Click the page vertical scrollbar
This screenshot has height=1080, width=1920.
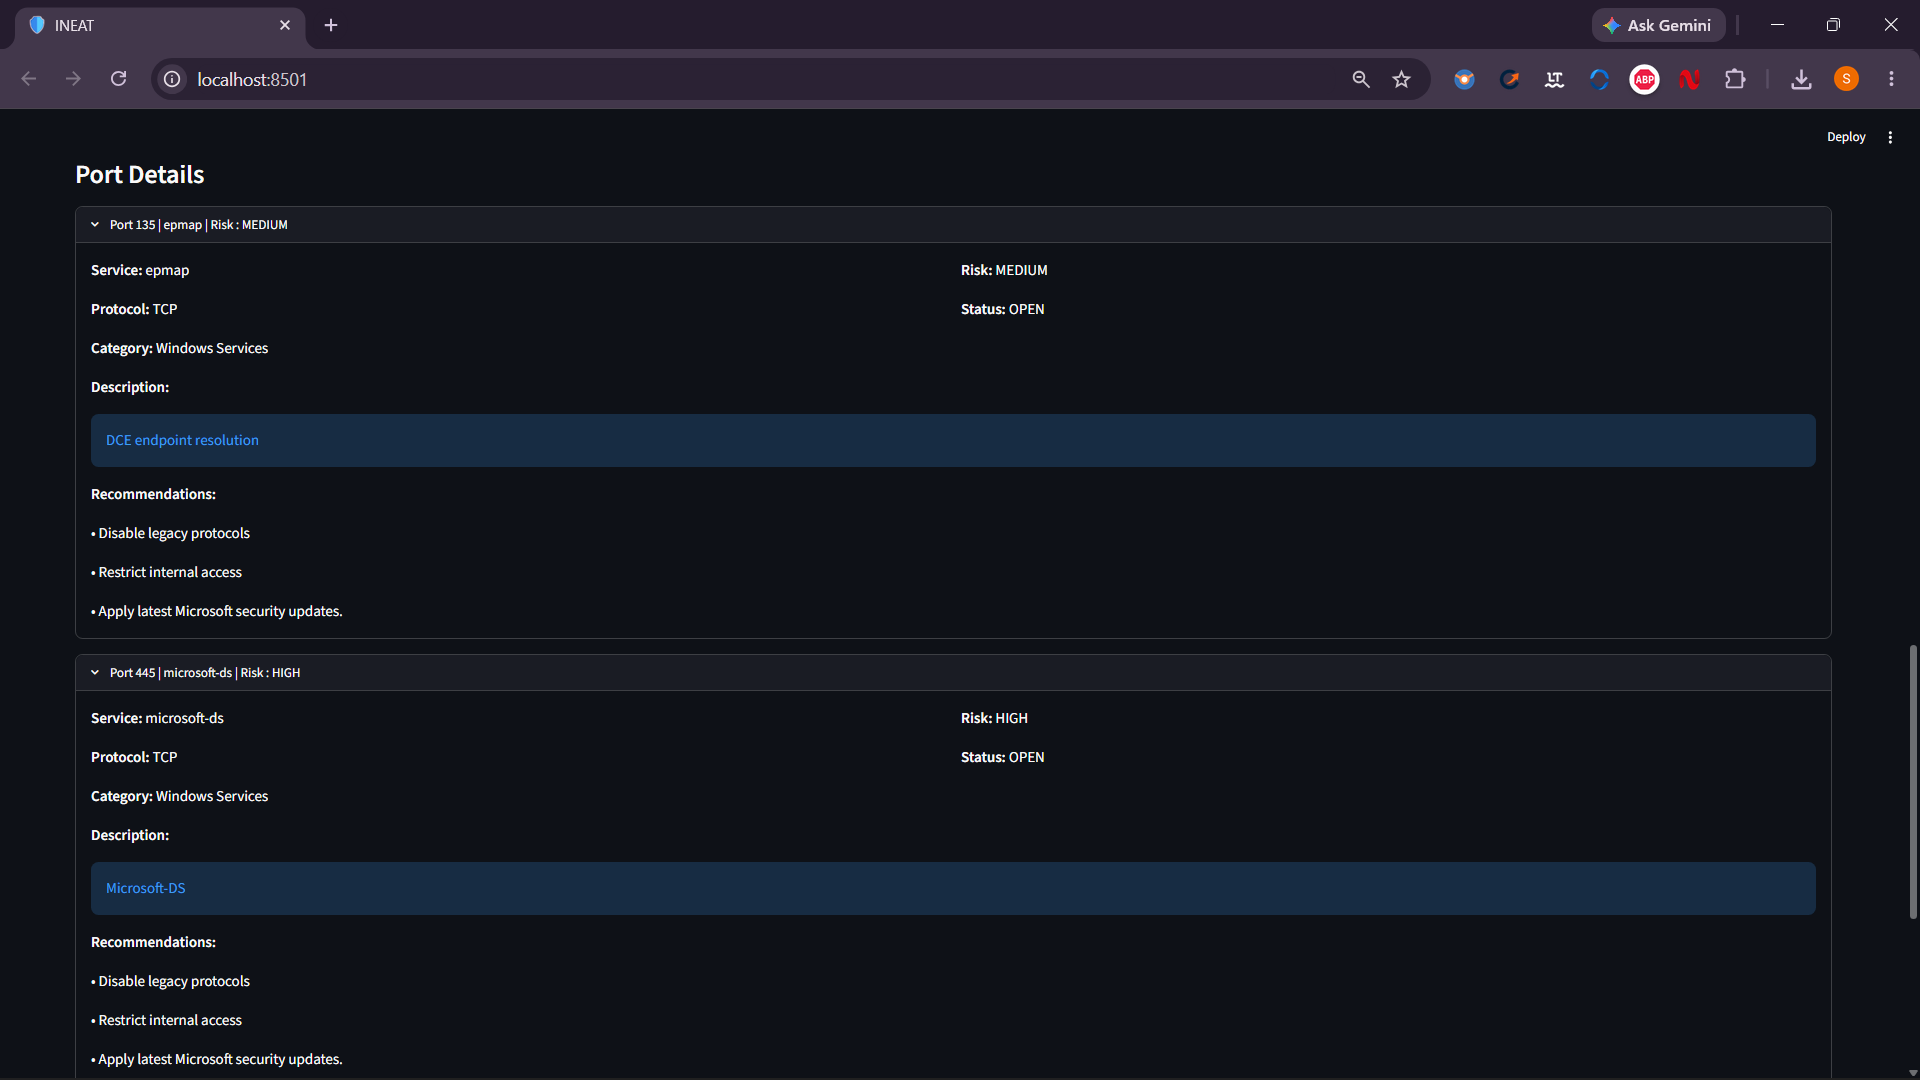[x=1912, y=781]
